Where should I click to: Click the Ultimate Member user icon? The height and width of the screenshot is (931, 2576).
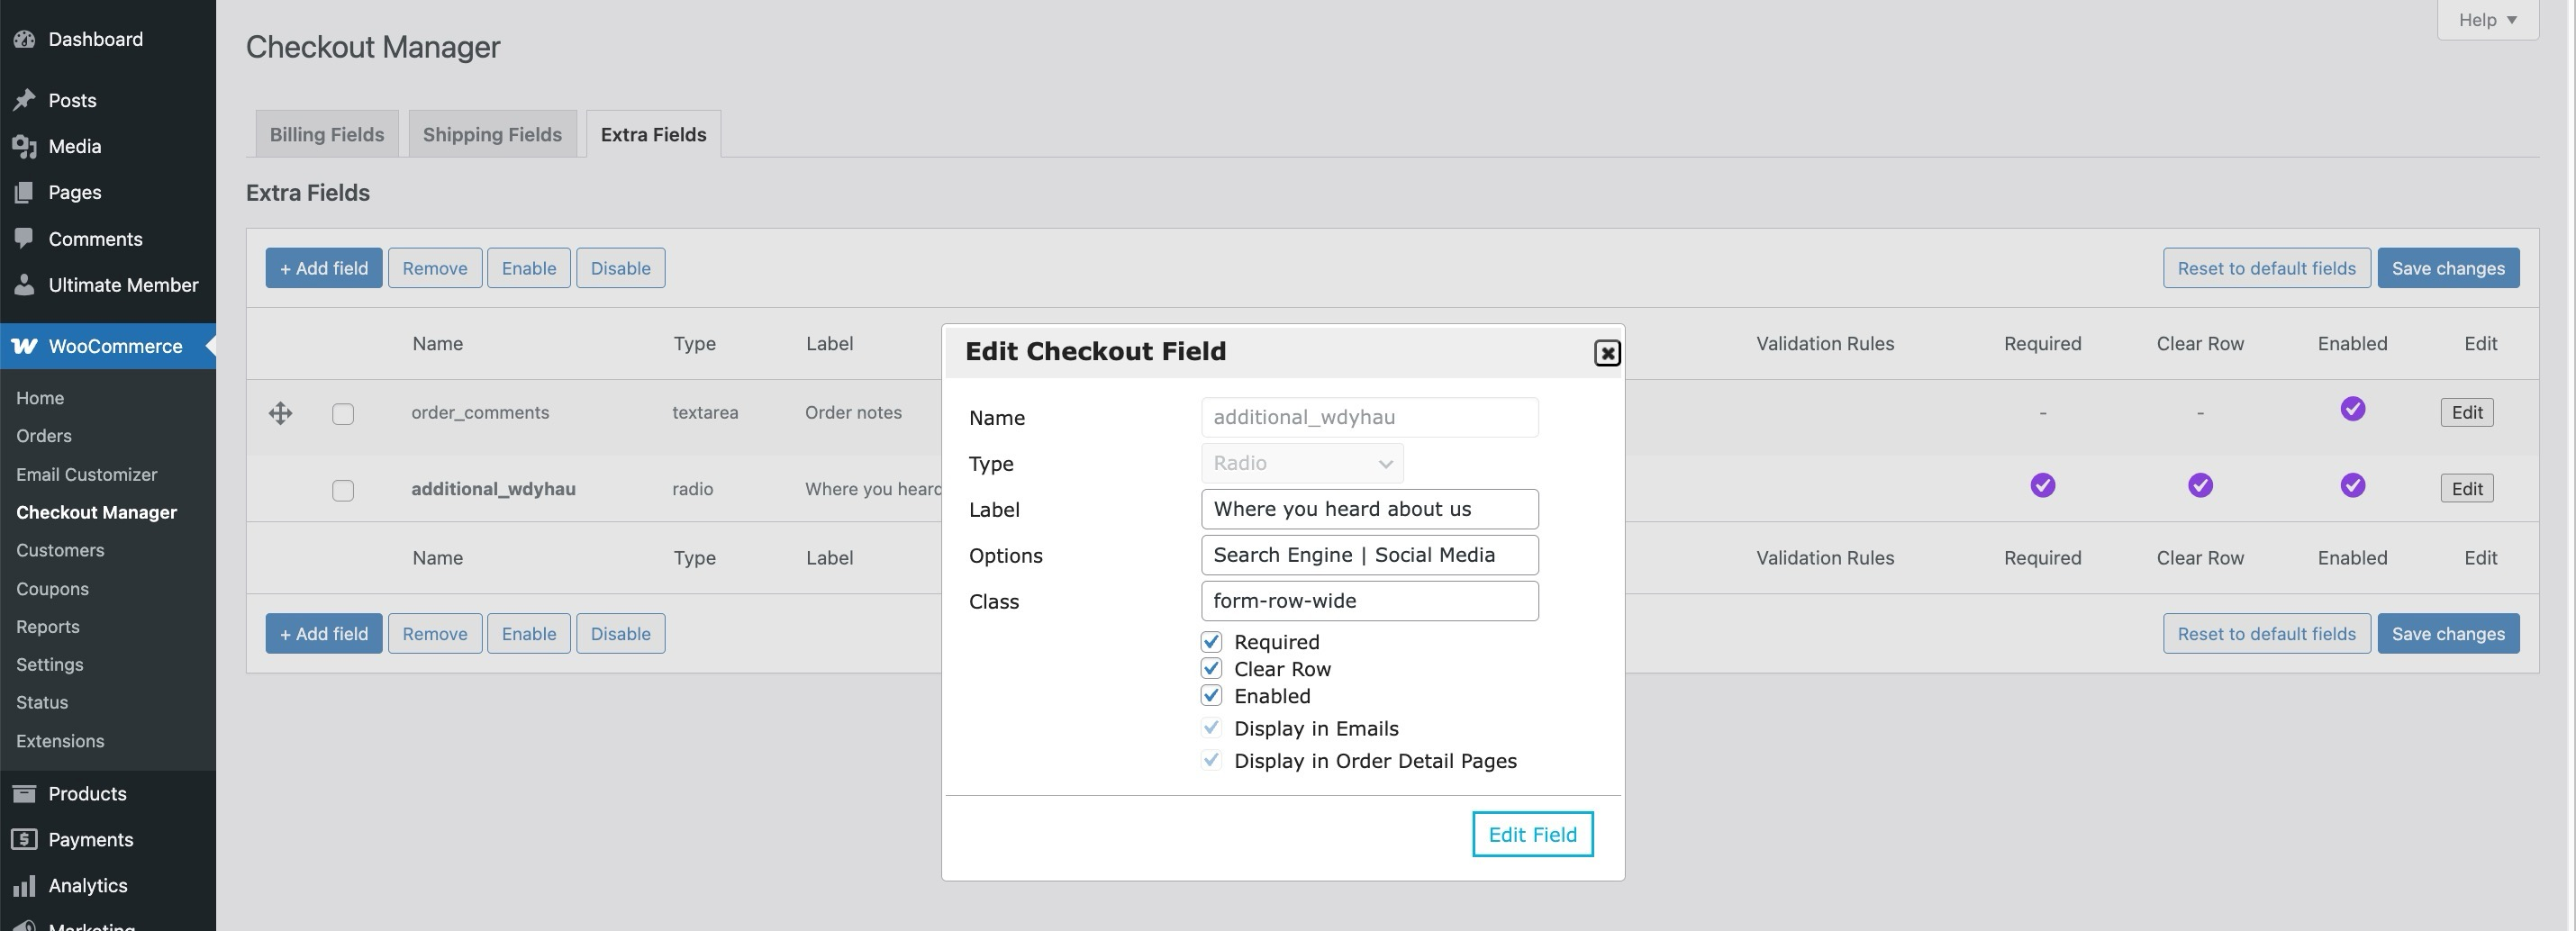[x=25, y=285]
